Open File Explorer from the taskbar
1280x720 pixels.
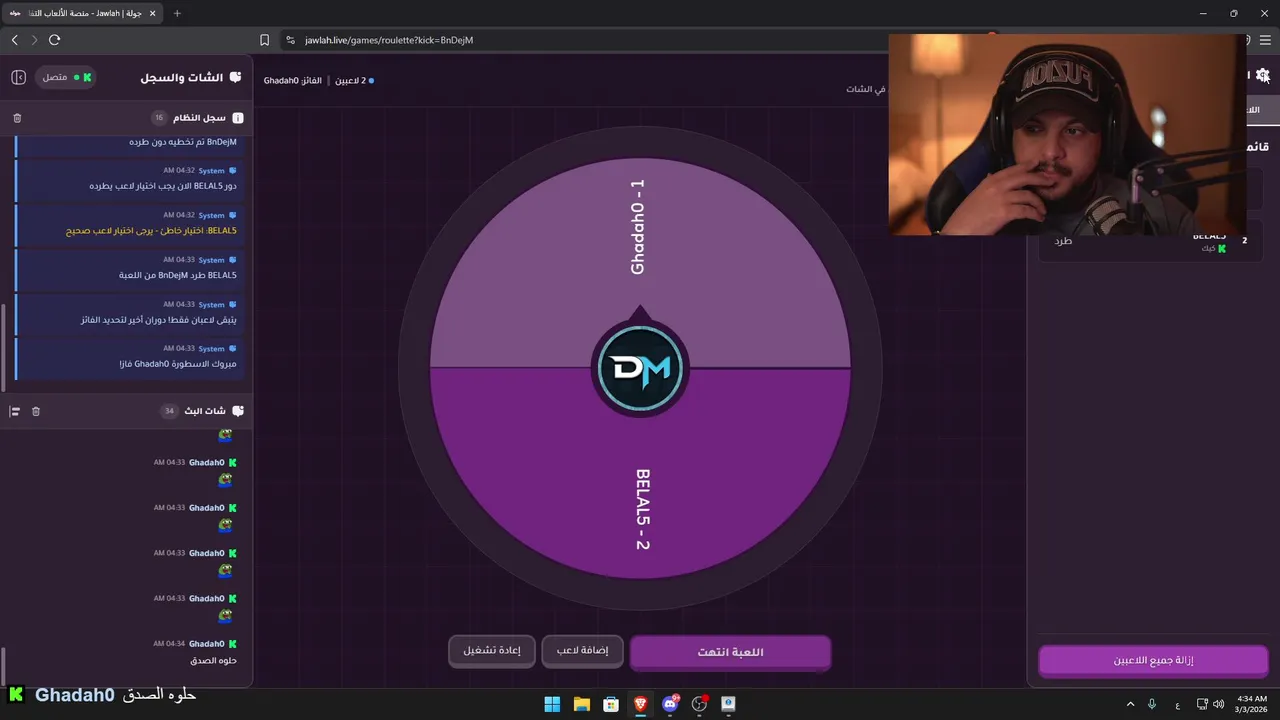[x=581, y=704]
